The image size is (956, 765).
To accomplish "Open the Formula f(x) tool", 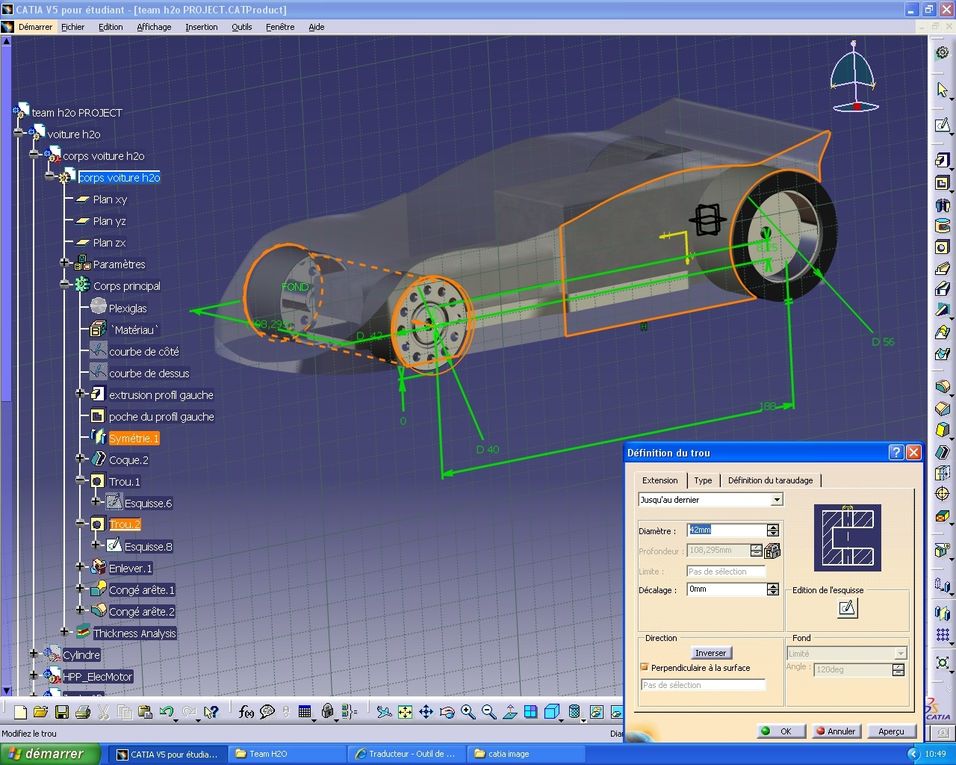I will (x=246, y=712).
